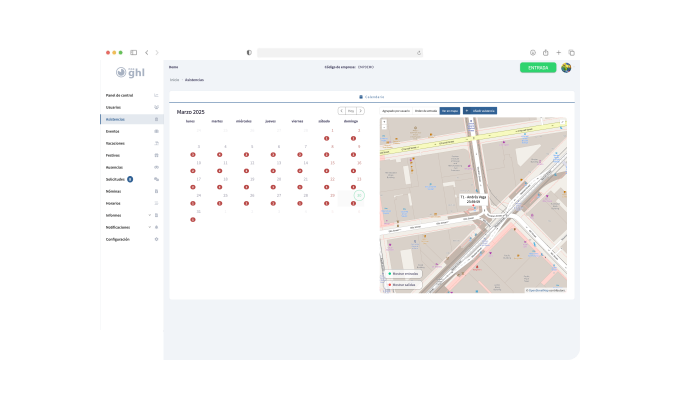This screenshot has height=405, width=679.
Task: Open the user avatar in top right
Action: 566,68
